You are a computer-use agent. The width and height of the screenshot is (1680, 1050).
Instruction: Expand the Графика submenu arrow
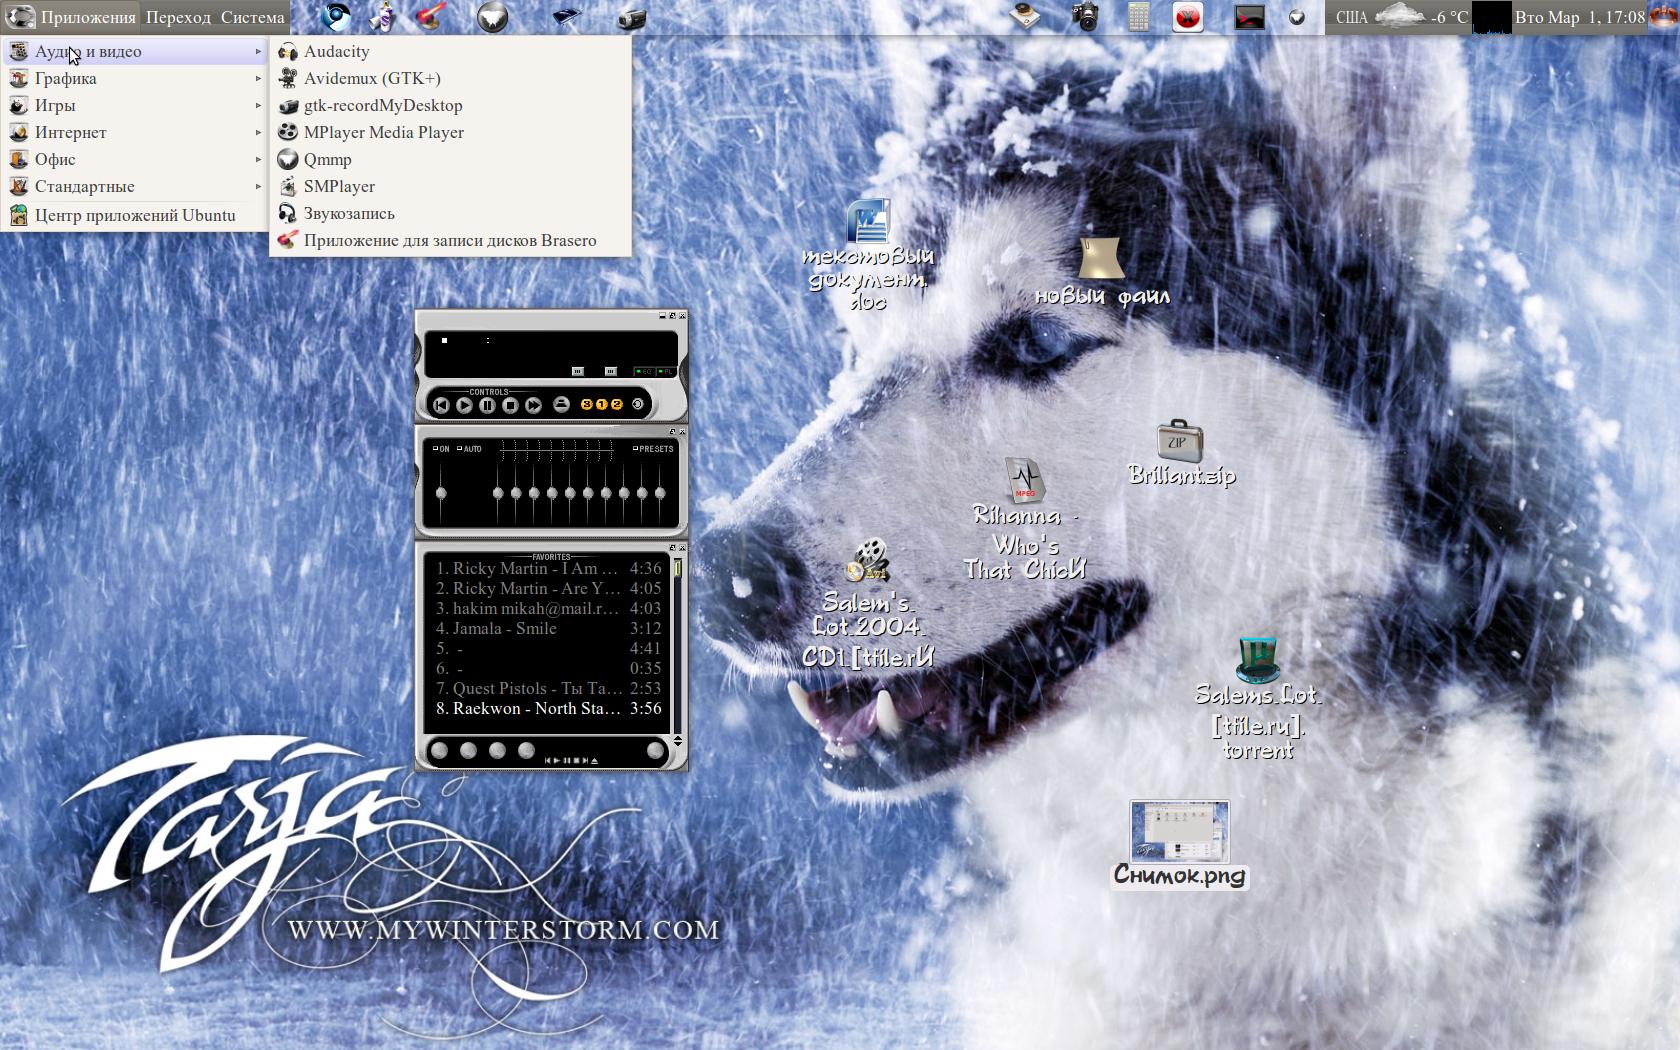pos(258,78)
